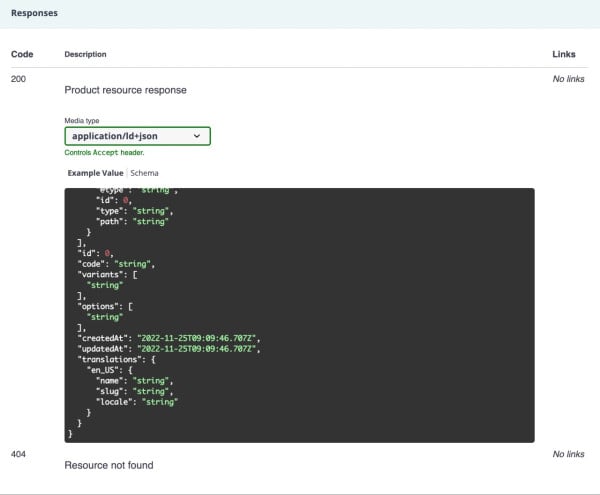Click the Description column header
This screenshot has width=600, height=495.
coord(85,54)
